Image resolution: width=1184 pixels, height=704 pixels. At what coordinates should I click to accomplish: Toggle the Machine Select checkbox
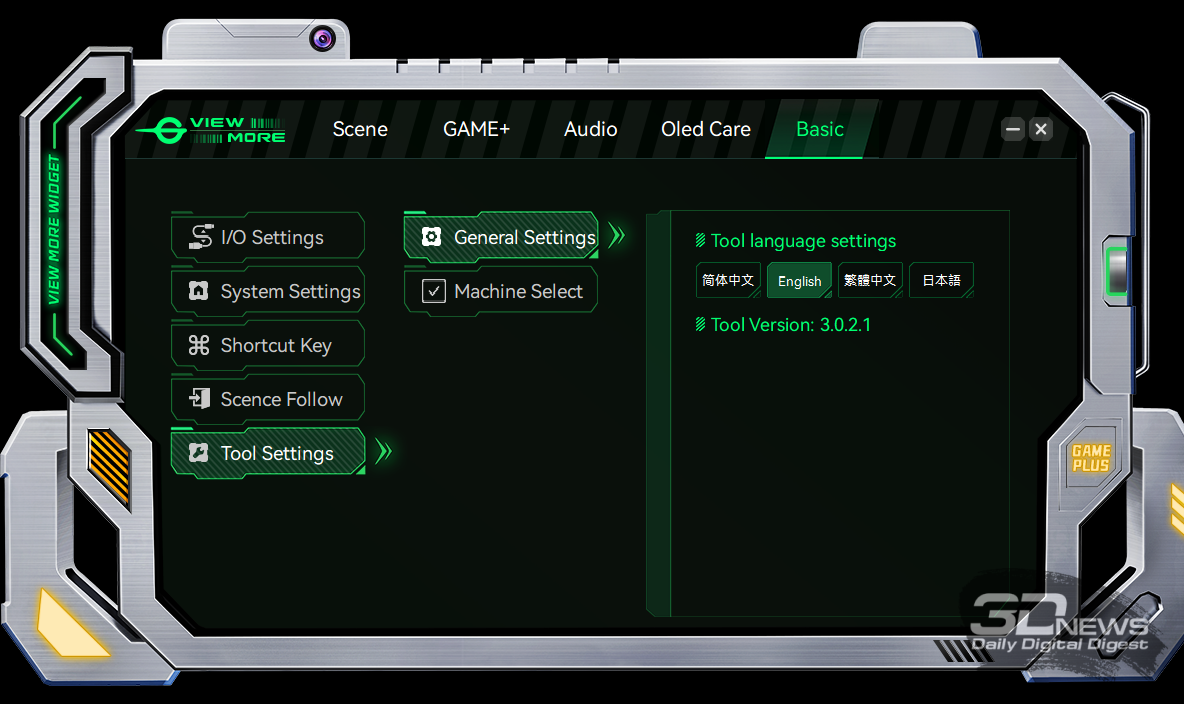[x=433, y=291]
